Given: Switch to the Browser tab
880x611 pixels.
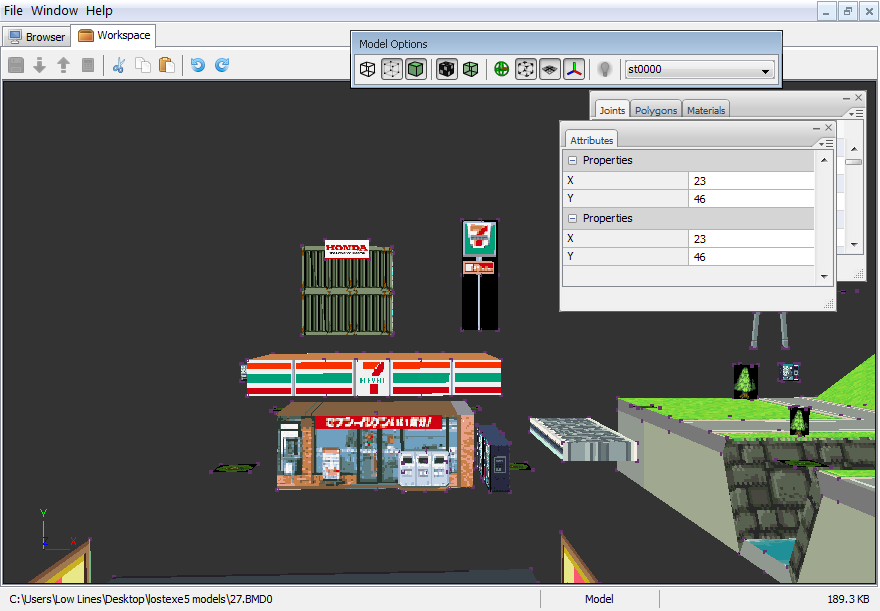Looking at the screenshot, I should [x=36, y=37].
